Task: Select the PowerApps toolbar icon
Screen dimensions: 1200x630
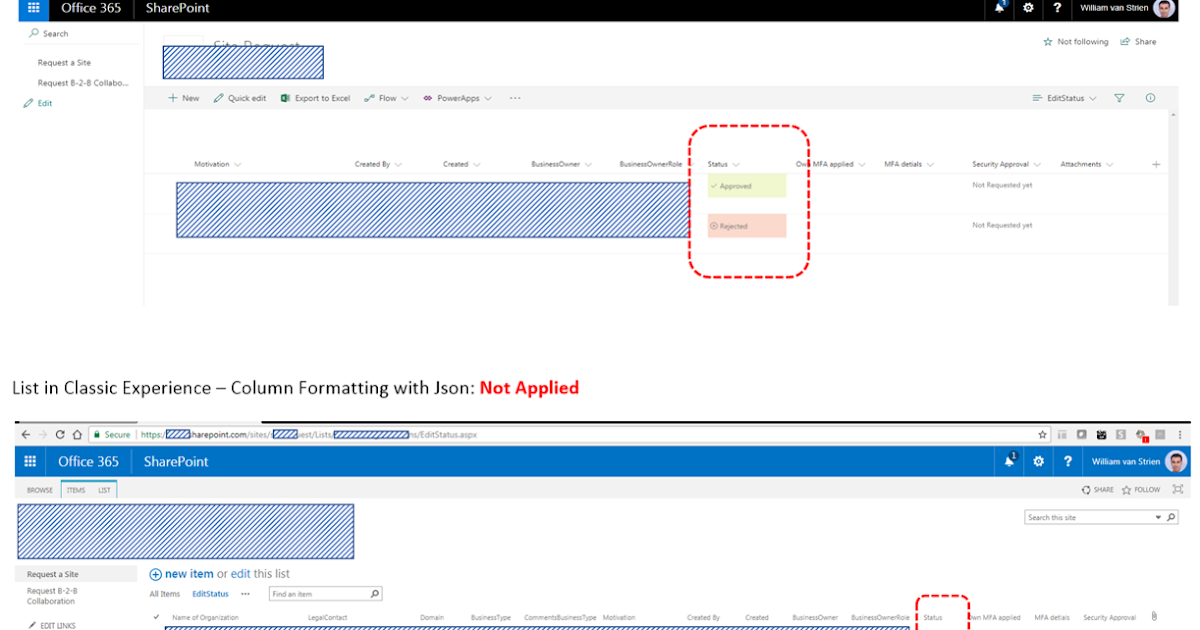Action: tap(456, 98)
